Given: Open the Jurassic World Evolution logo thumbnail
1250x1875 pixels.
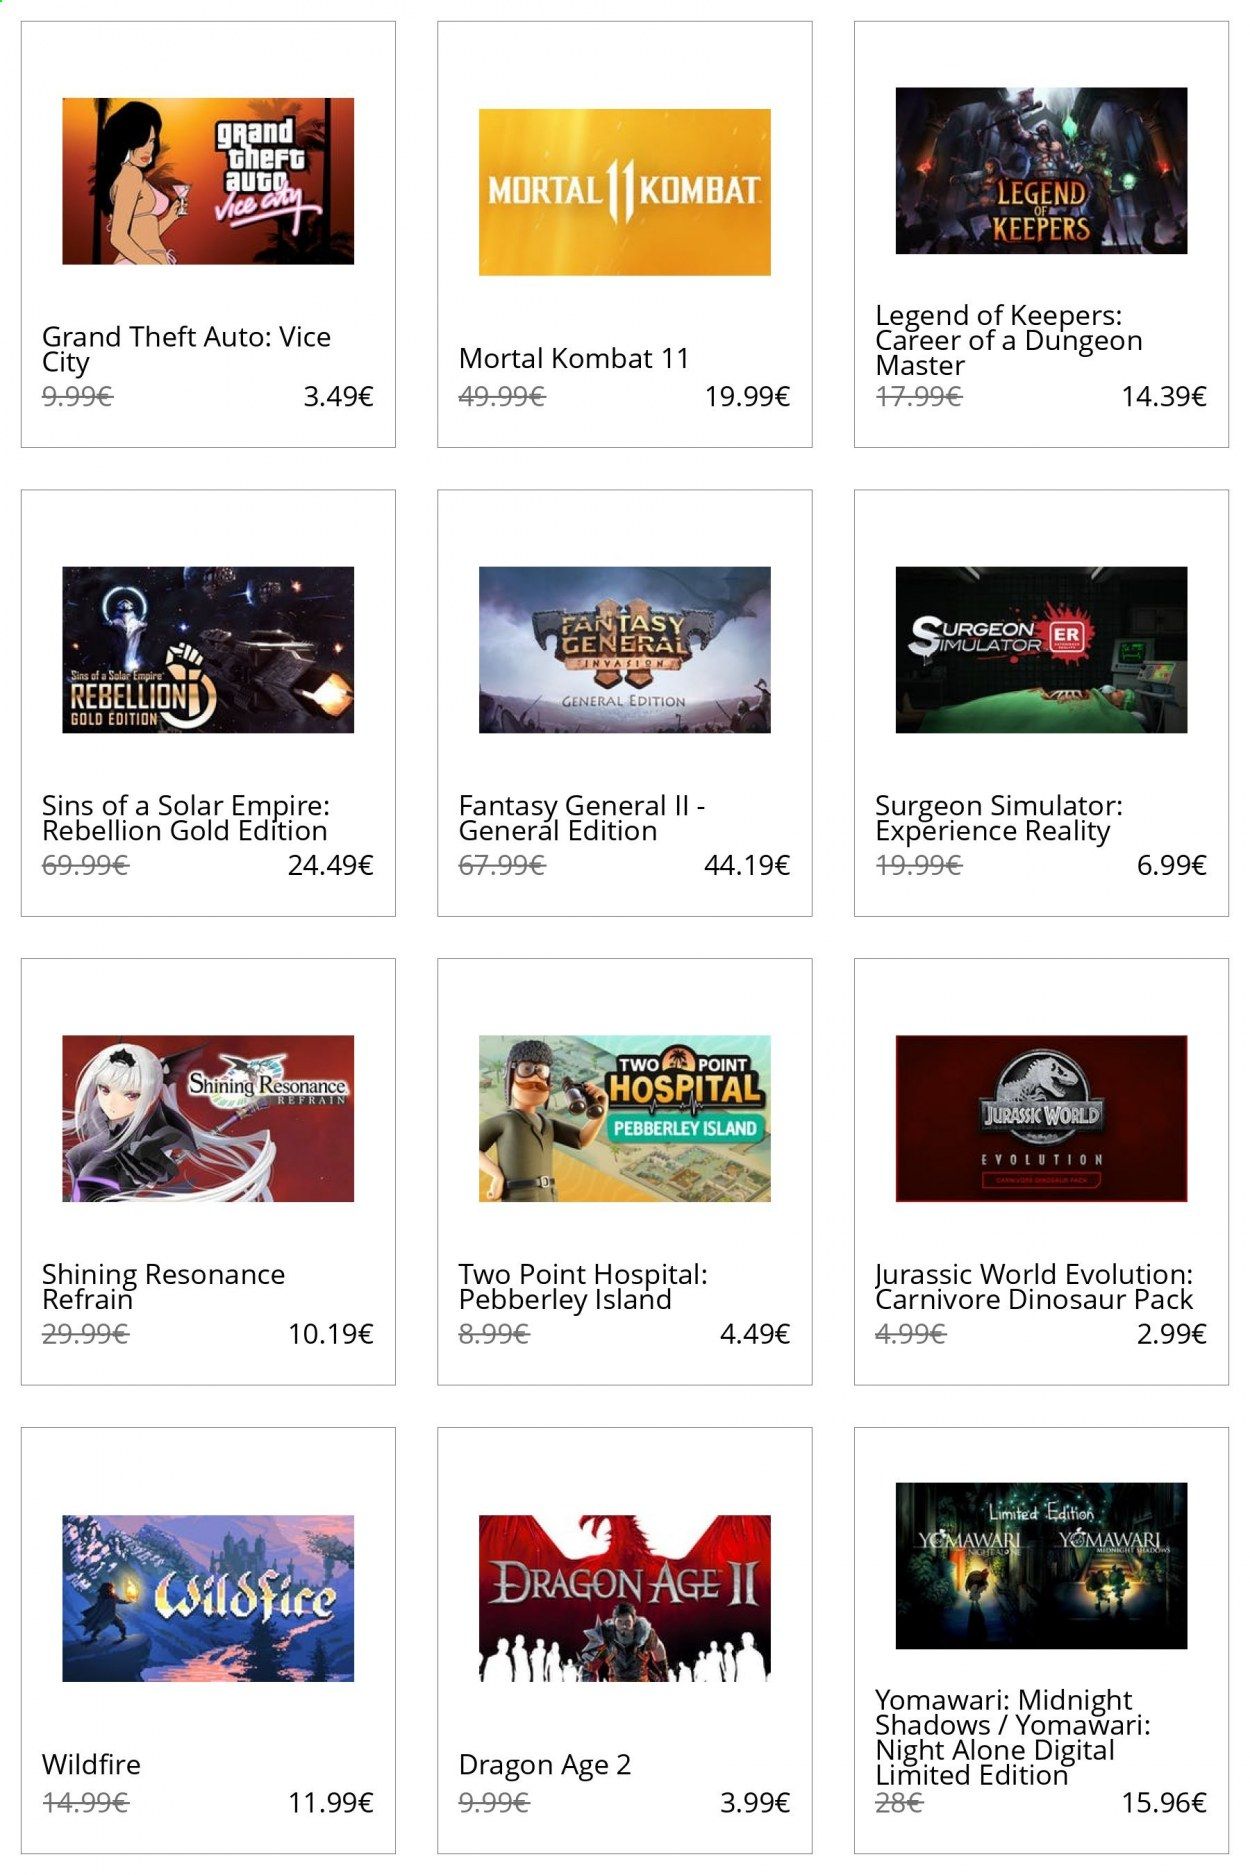Looking at the screenshot, I should click(1041, 1118).
